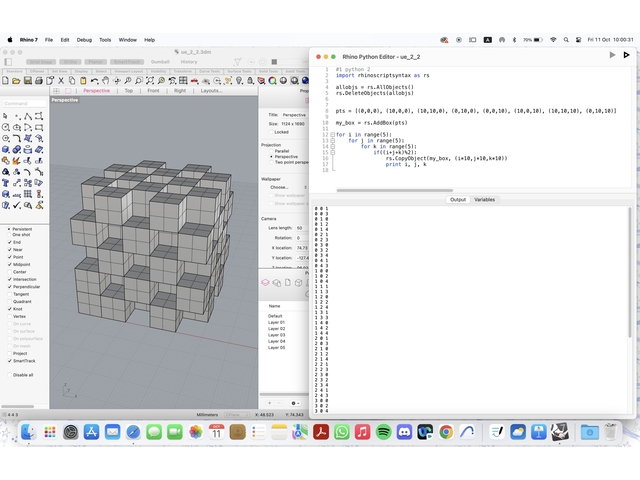Open Spotify from the Dock

[383, 431]
